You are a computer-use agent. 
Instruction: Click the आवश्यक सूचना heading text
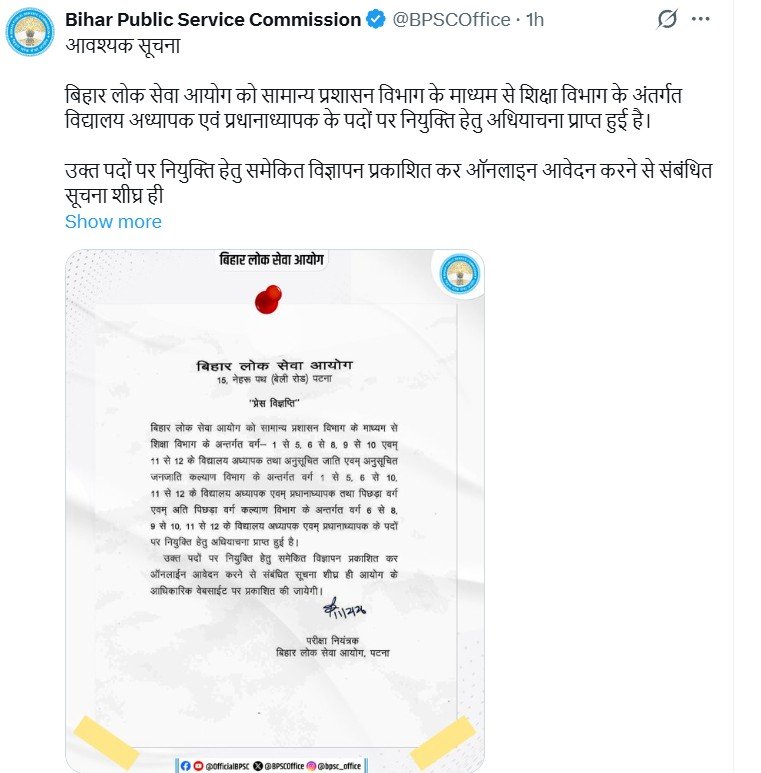point(123,45)
